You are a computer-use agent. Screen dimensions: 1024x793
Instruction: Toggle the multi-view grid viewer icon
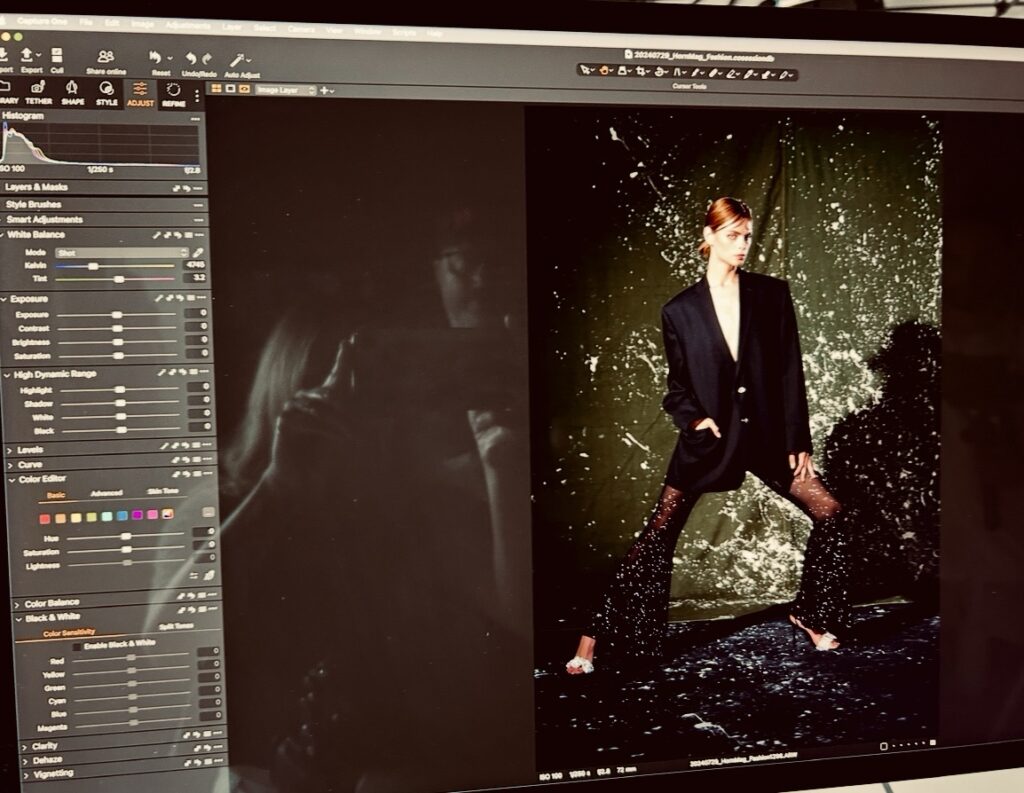(x=216, y=88)
